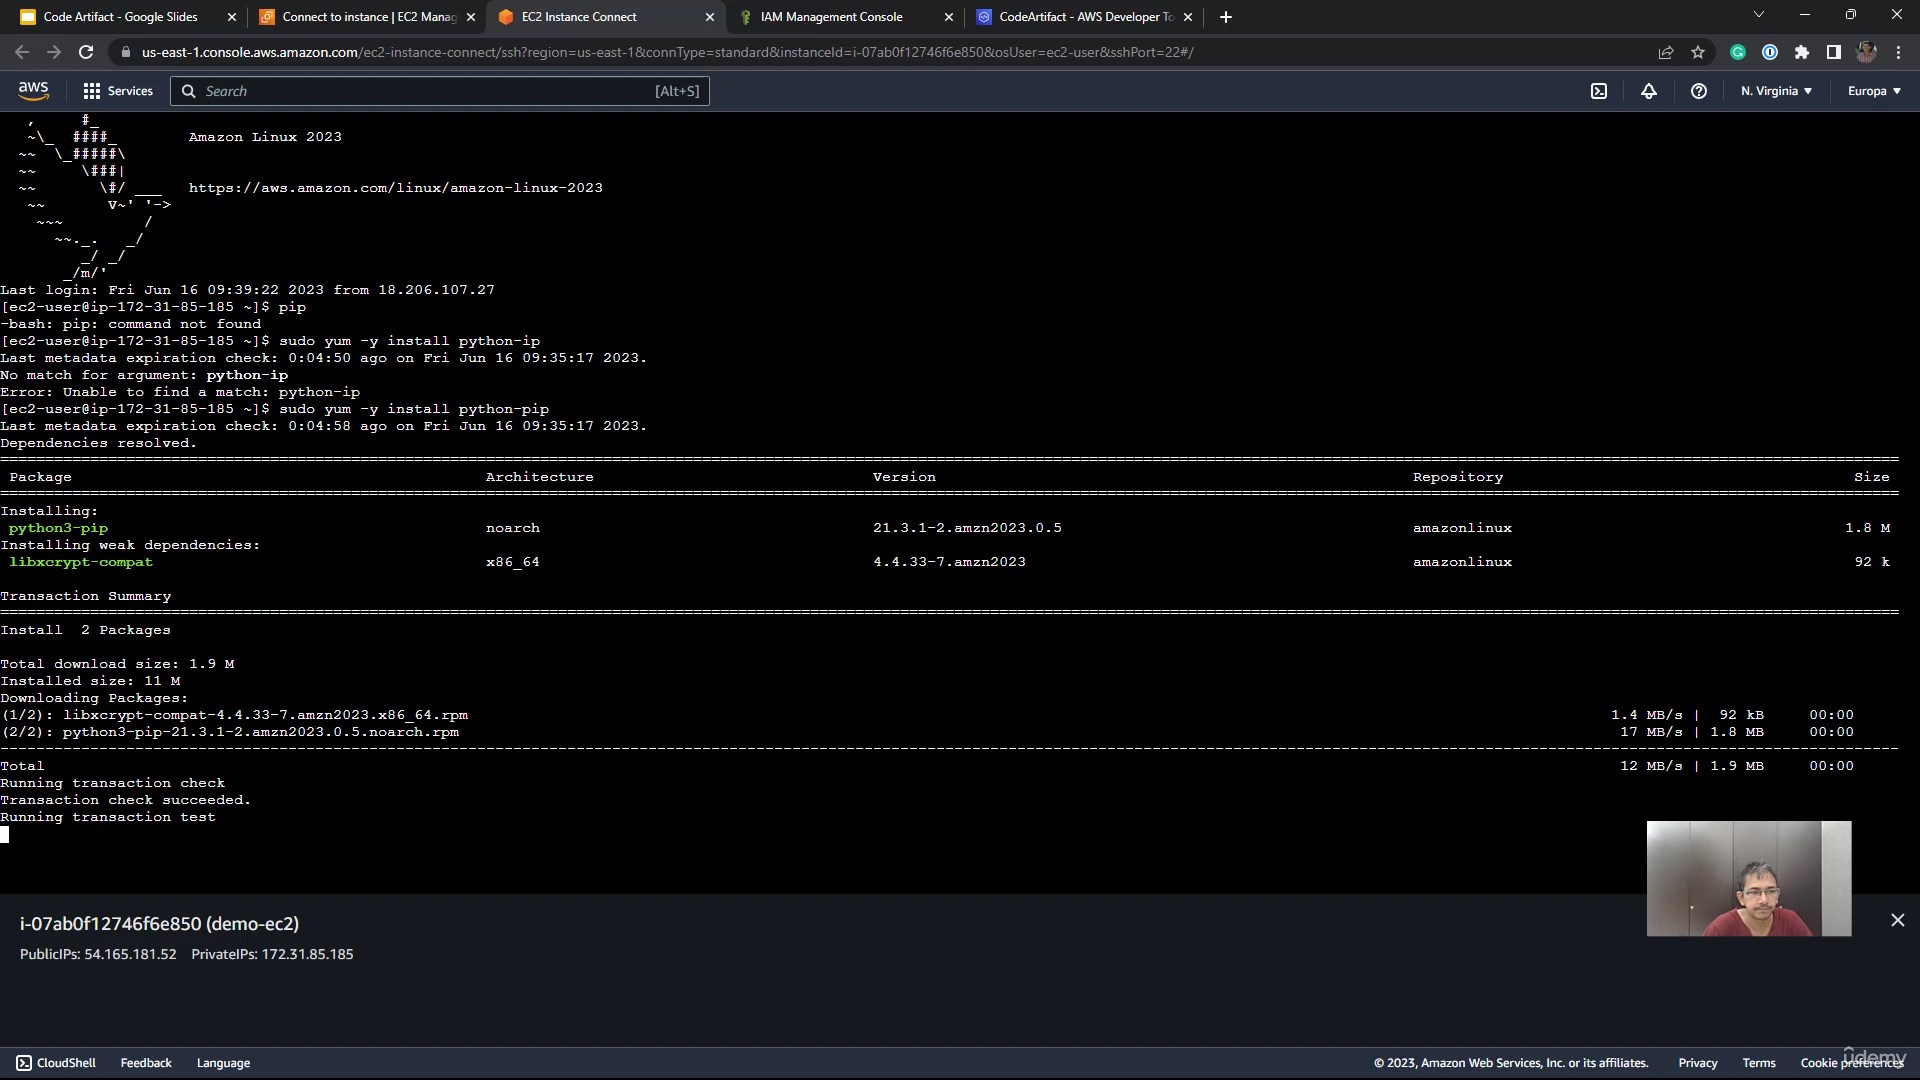Reload the current page

point(86,52)
